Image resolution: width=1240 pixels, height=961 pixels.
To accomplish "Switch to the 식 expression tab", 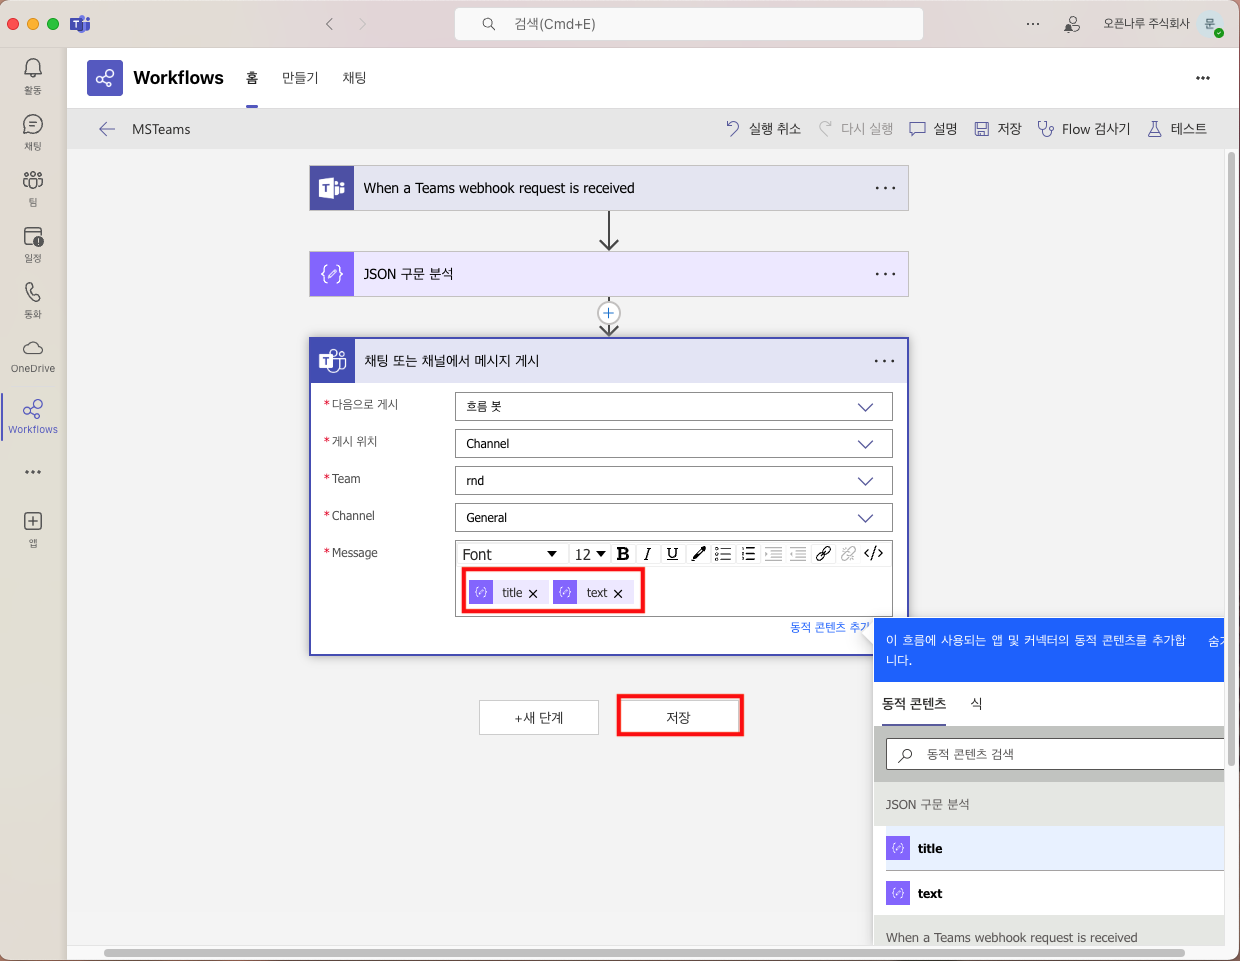I will pyautogui.click(x=976, y=704).
